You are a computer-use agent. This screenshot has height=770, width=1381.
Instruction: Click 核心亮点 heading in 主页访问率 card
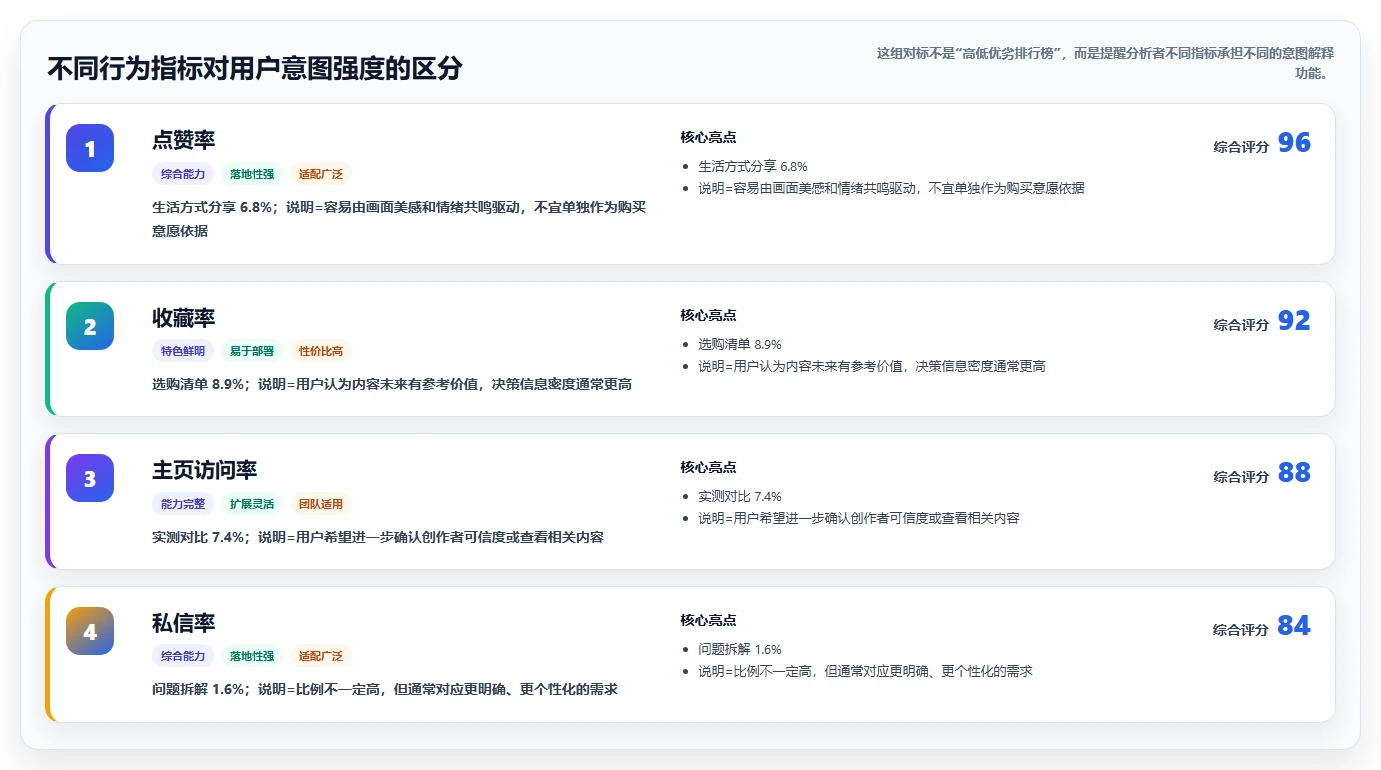coord(708,467)
